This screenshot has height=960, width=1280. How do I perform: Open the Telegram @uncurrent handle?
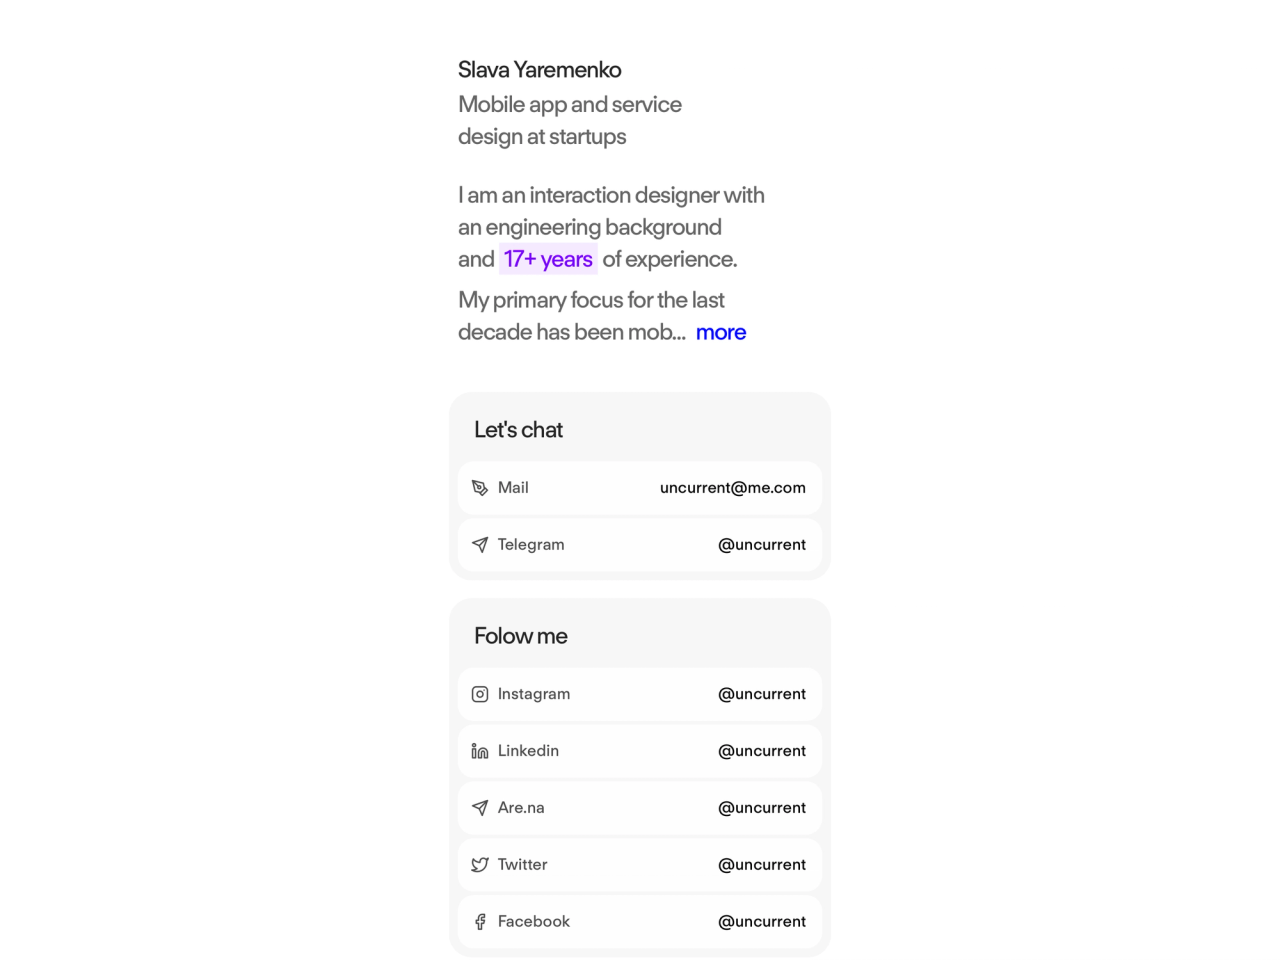762,545
